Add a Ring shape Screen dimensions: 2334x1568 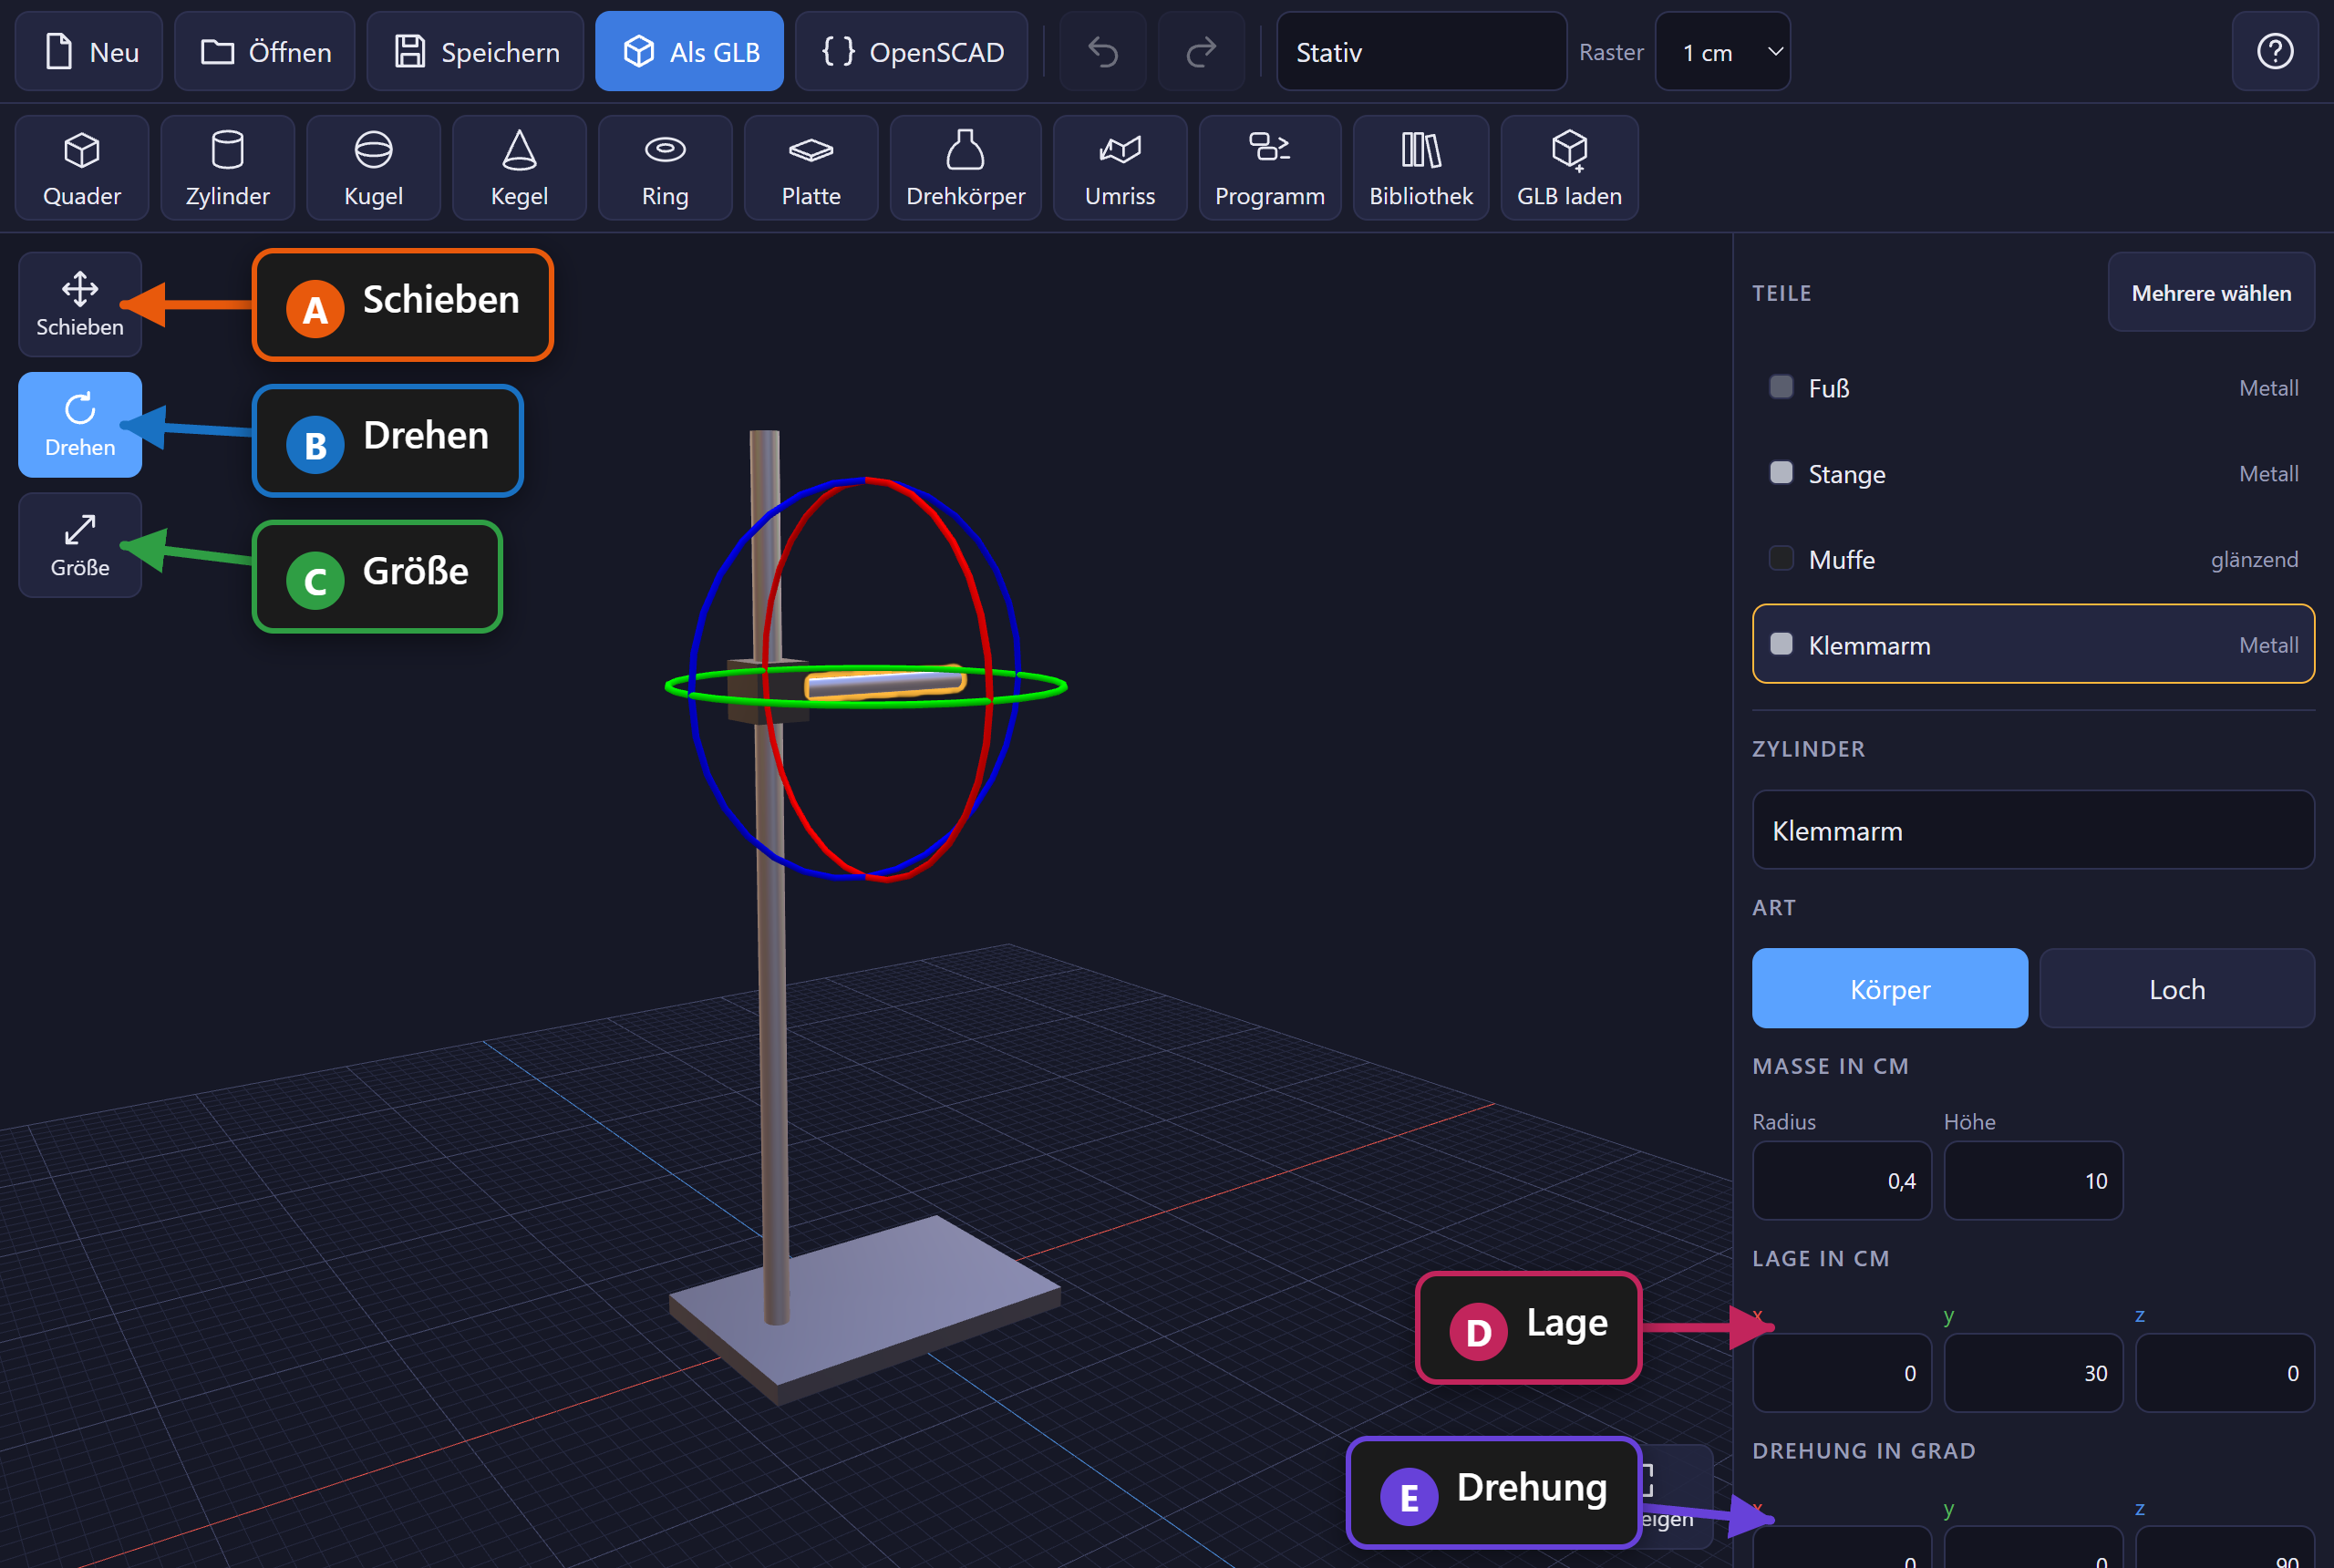coord(665,167)
